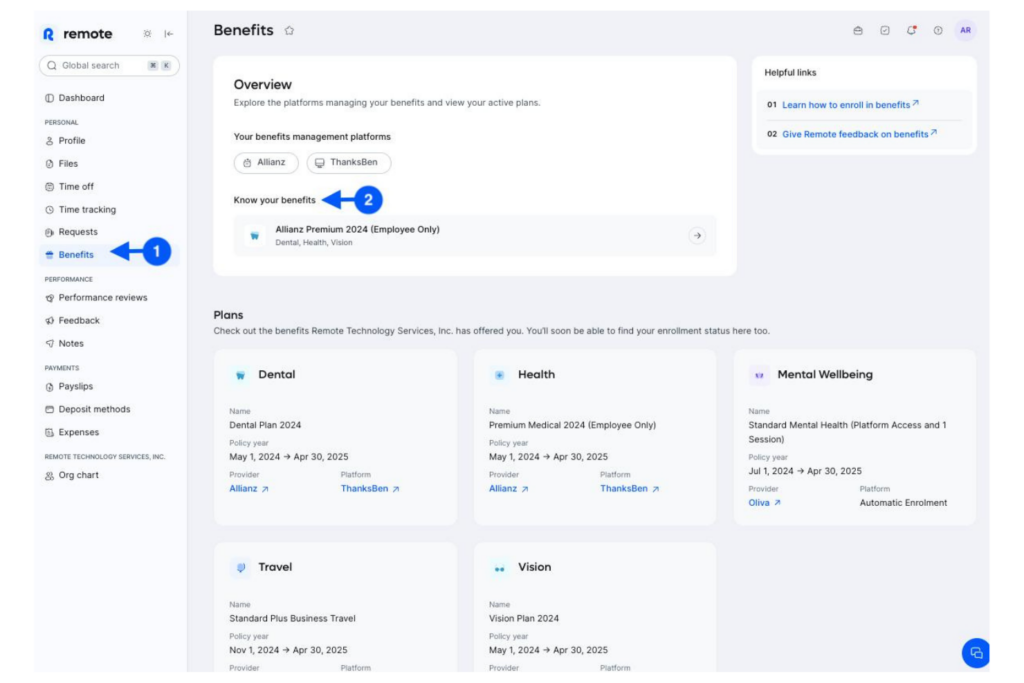
Task: Click 'Standard Plus Business Travel' text
Action: pyautogui.click(x=292, y=618)
